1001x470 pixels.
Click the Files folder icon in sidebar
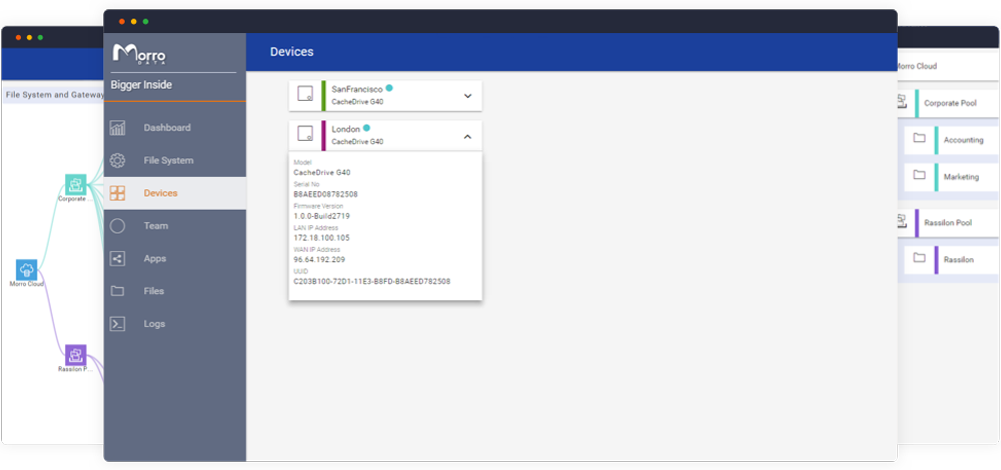(117, 291)
